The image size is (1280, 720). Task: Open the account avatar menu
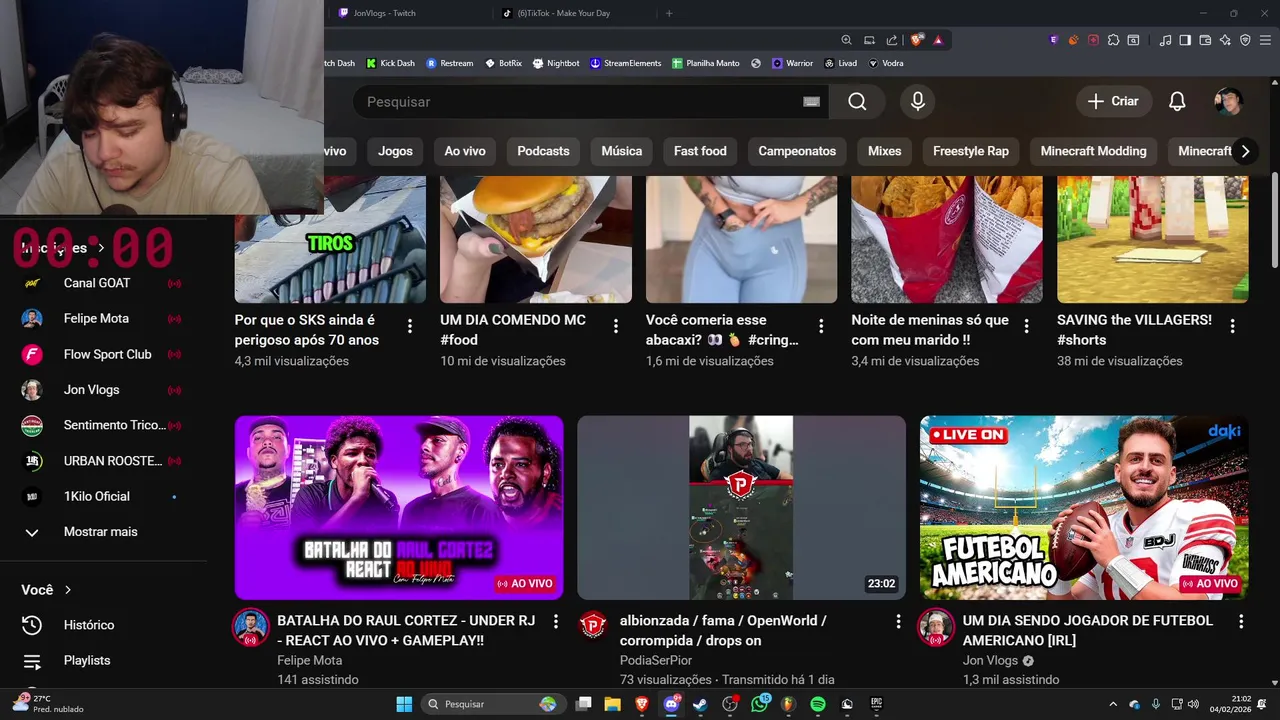pos(1228,101)
